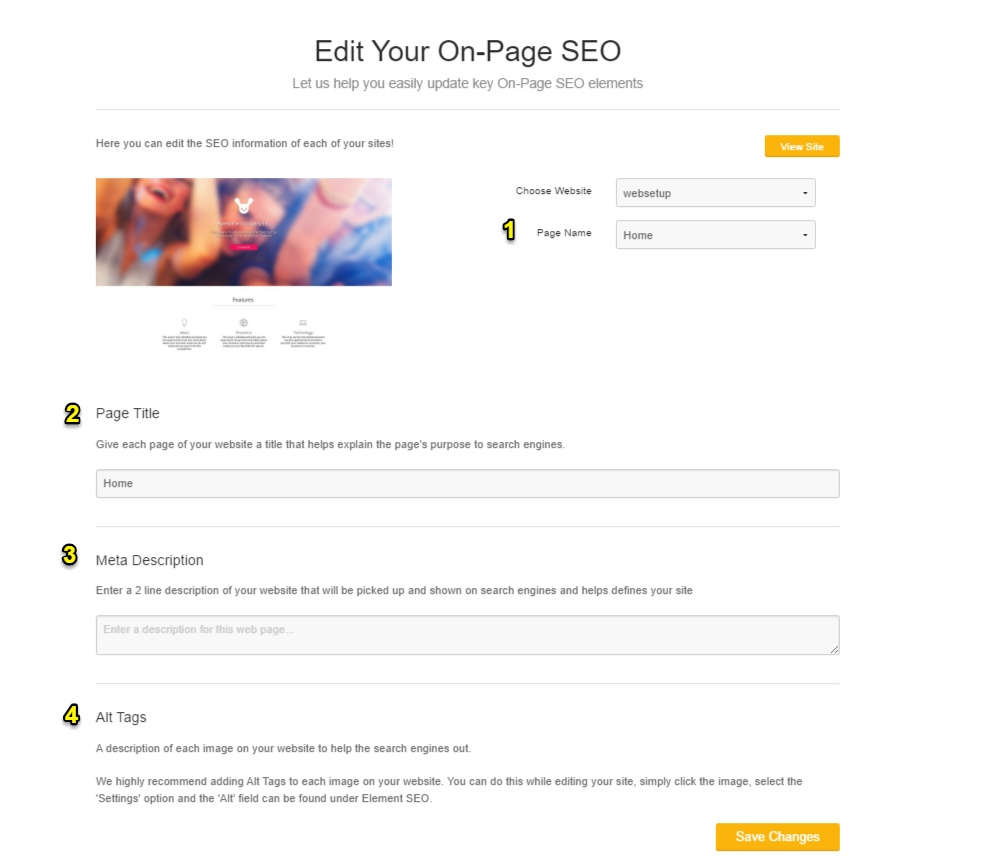Click the Alt Tags section heading

(121, 717)
